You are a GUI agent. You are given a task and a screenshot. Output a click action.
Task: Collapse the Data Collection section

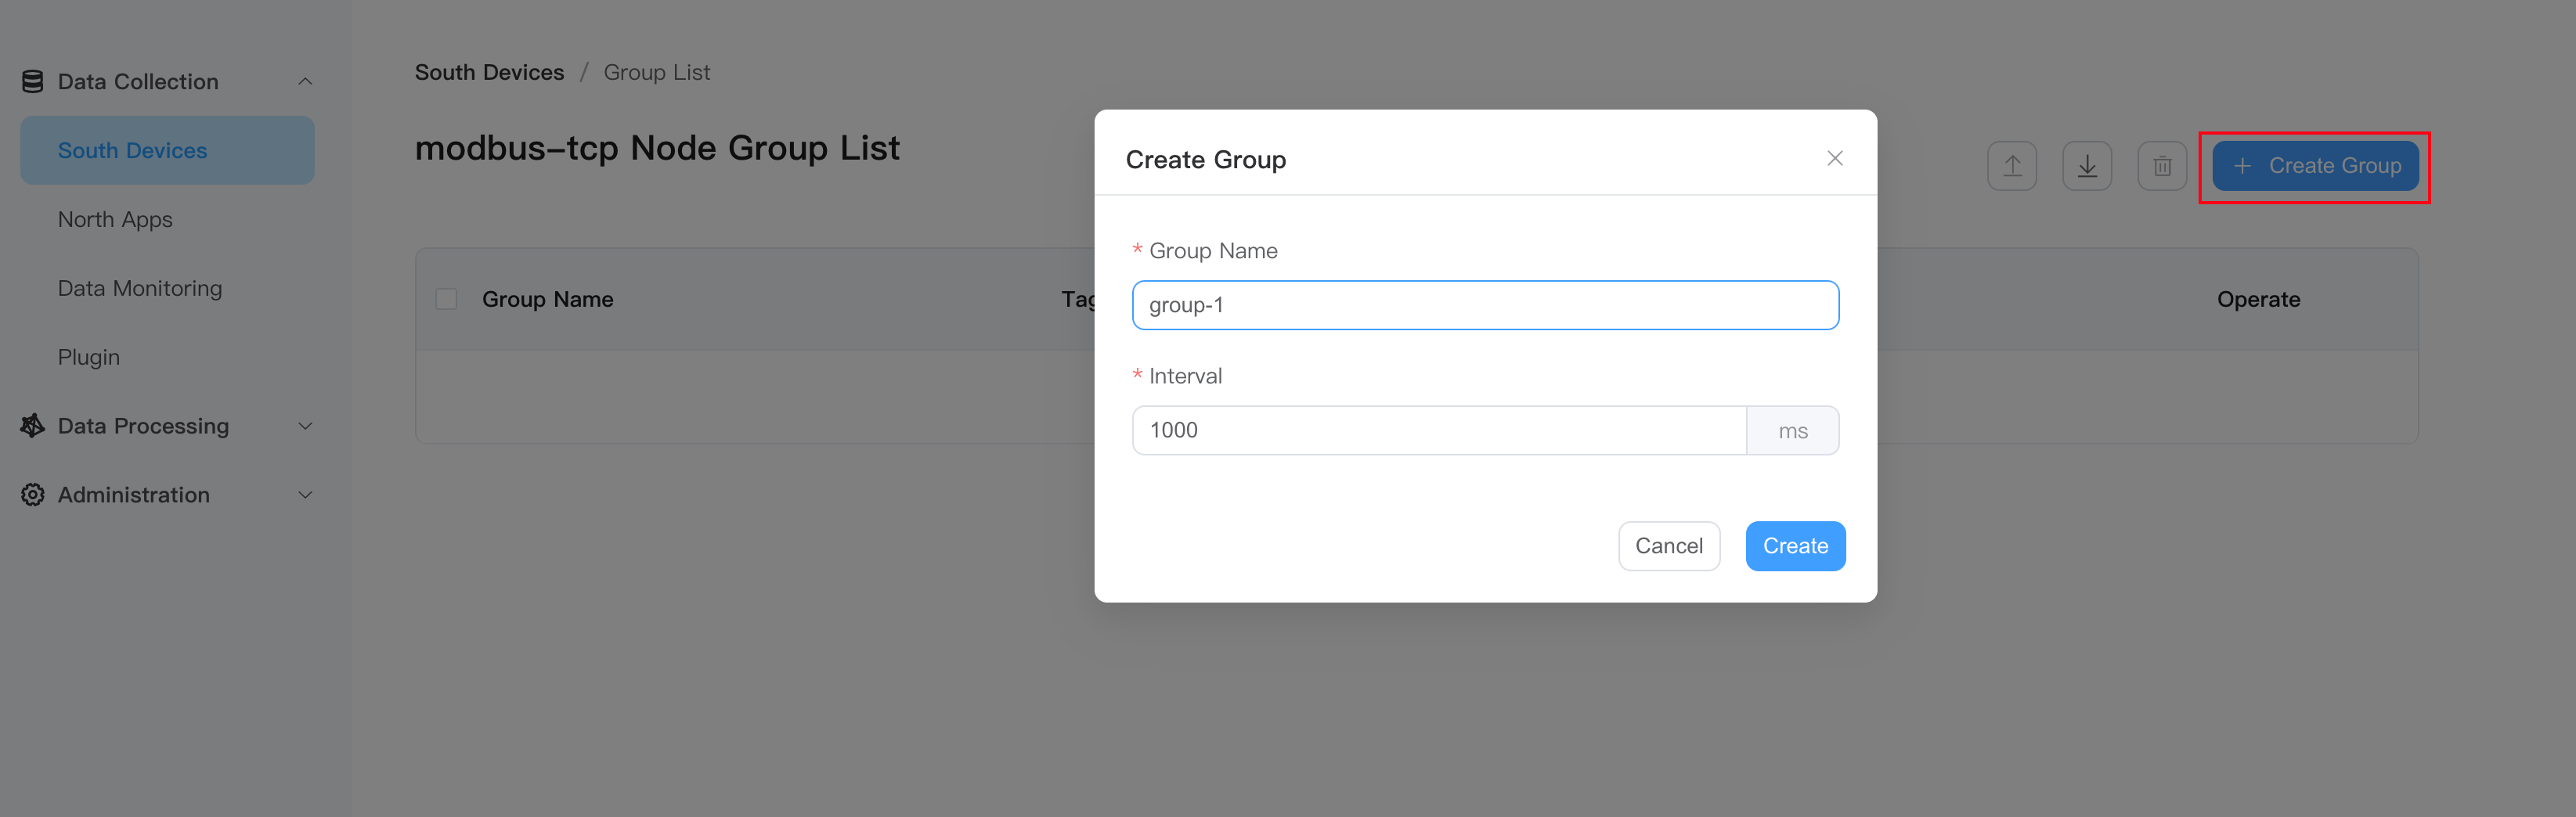click(x=306, y=81)
